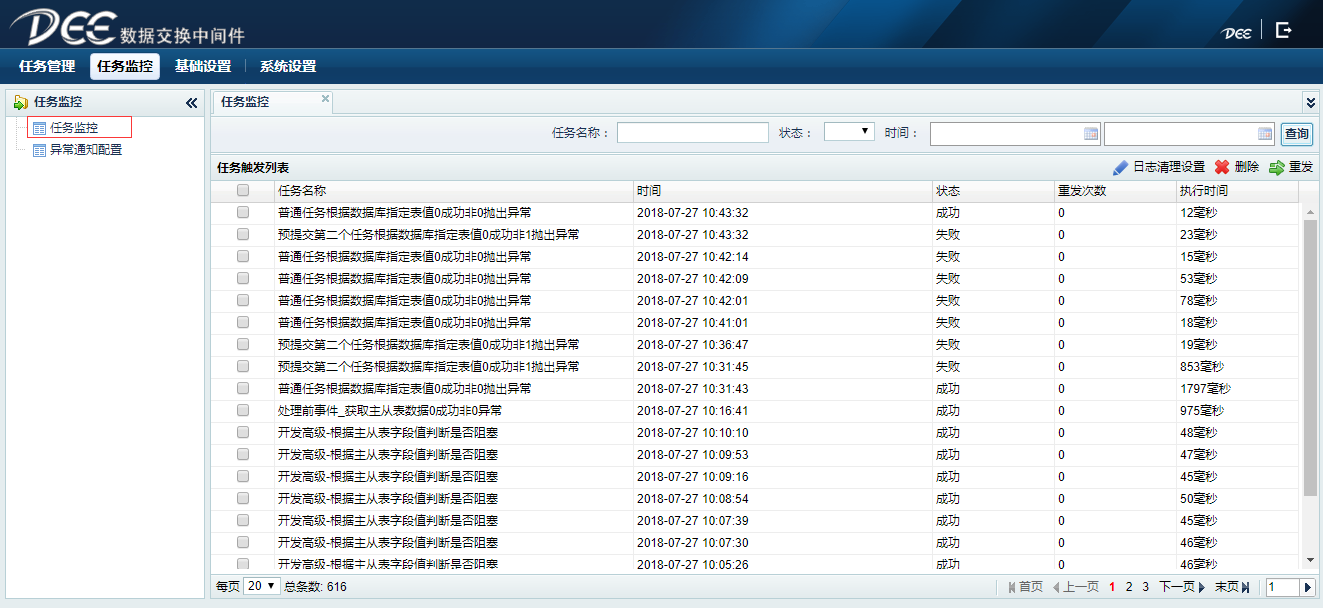Click 日志清理设置 toolbar text
The height and width of the screenshot is (608, 1323).
pyautogui.click(x=1169, y=167)
